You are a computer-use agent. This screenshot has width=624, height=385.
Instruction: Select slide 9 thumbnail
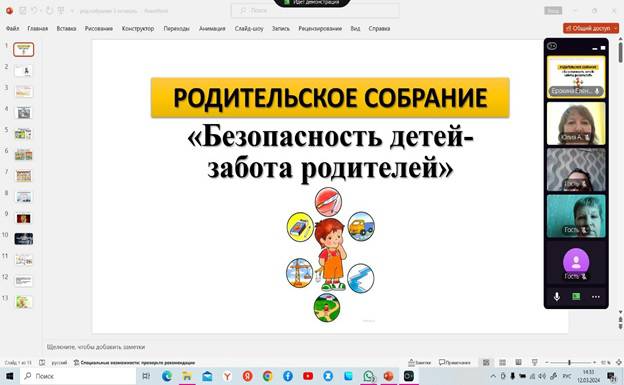pyautogui.click(x=23, y=218)
